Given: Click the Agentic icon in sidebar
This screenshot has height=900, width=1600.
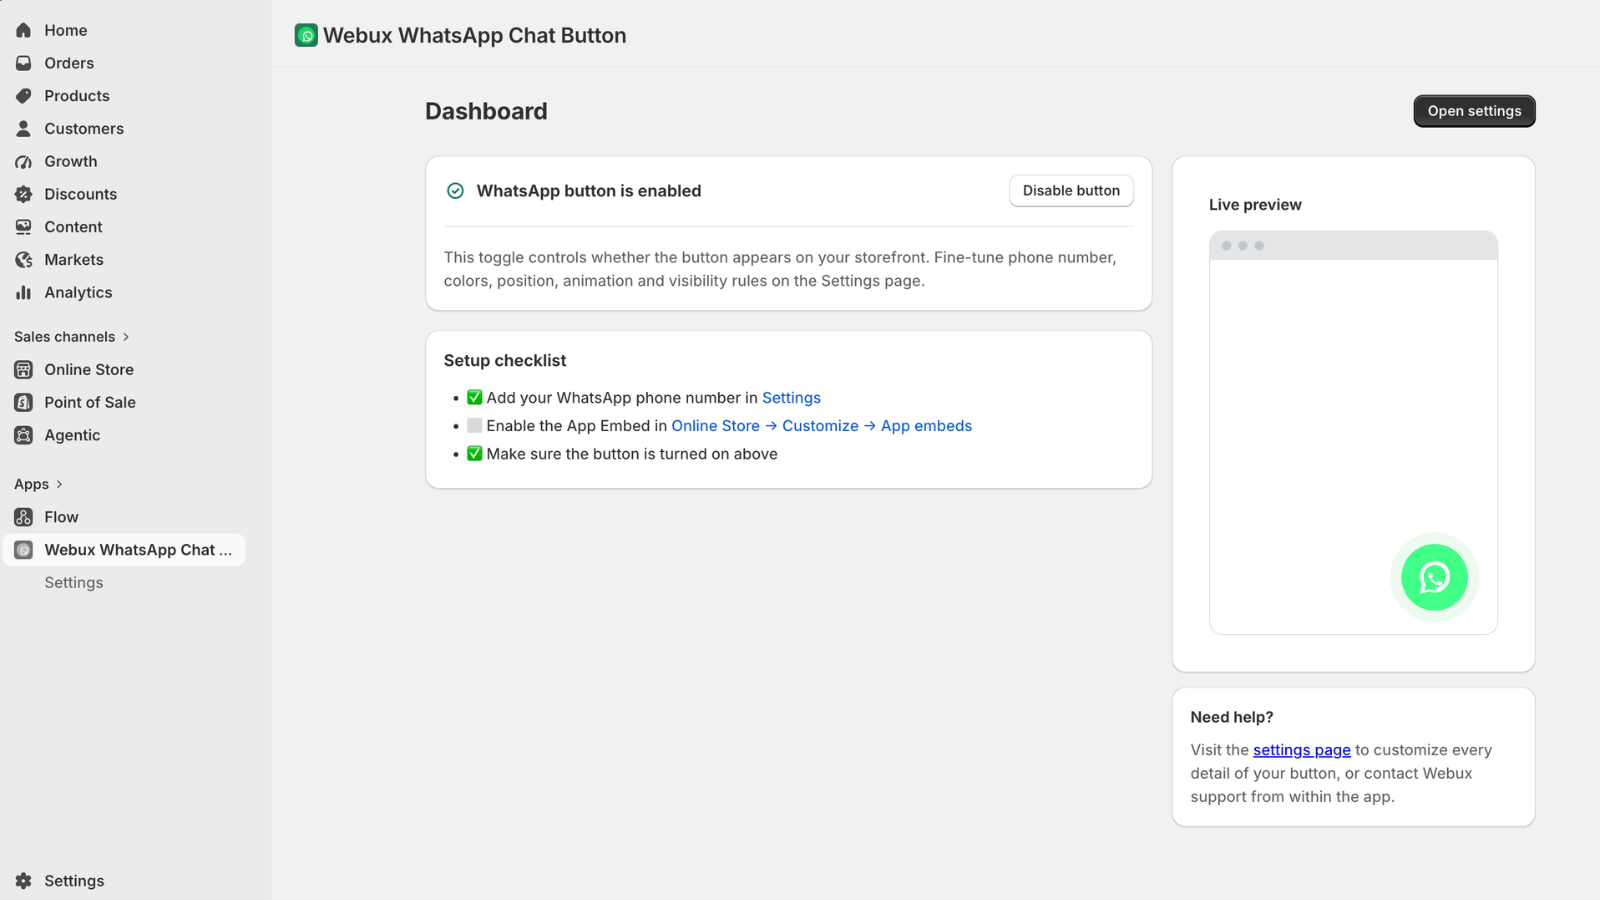Looking at the screenshot, I should [x=24, y=435].
